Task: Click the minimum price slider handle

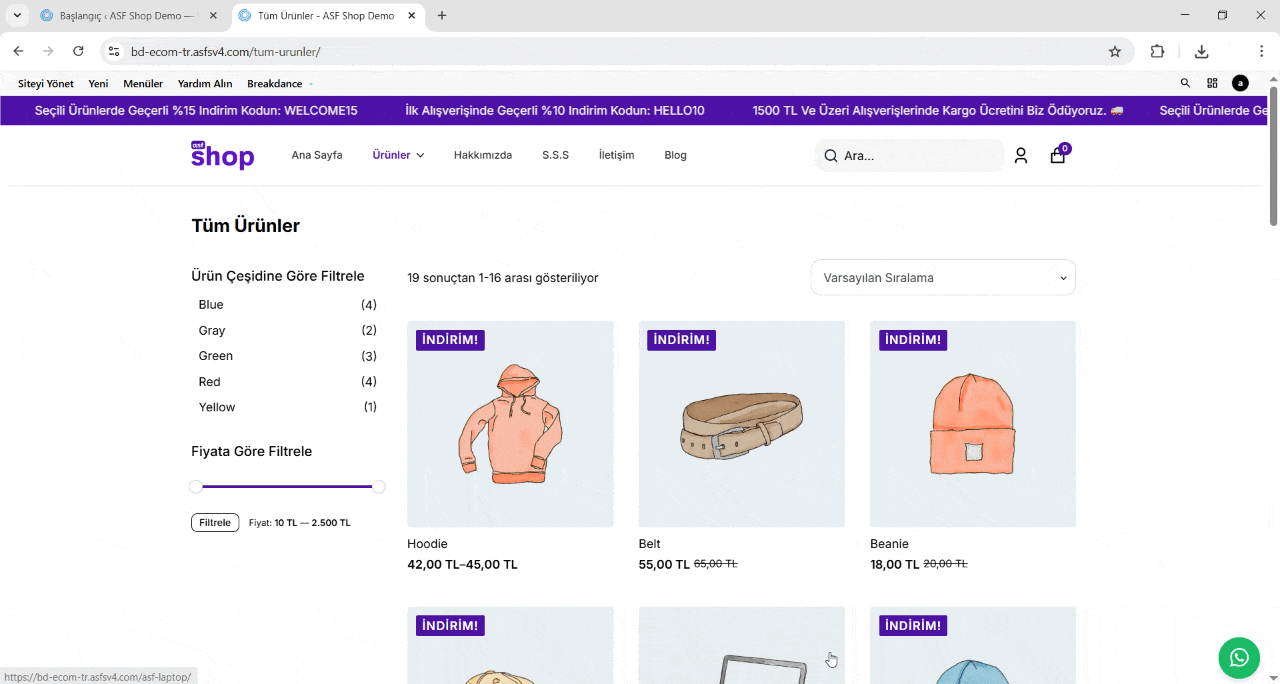Action: [196, 487]
